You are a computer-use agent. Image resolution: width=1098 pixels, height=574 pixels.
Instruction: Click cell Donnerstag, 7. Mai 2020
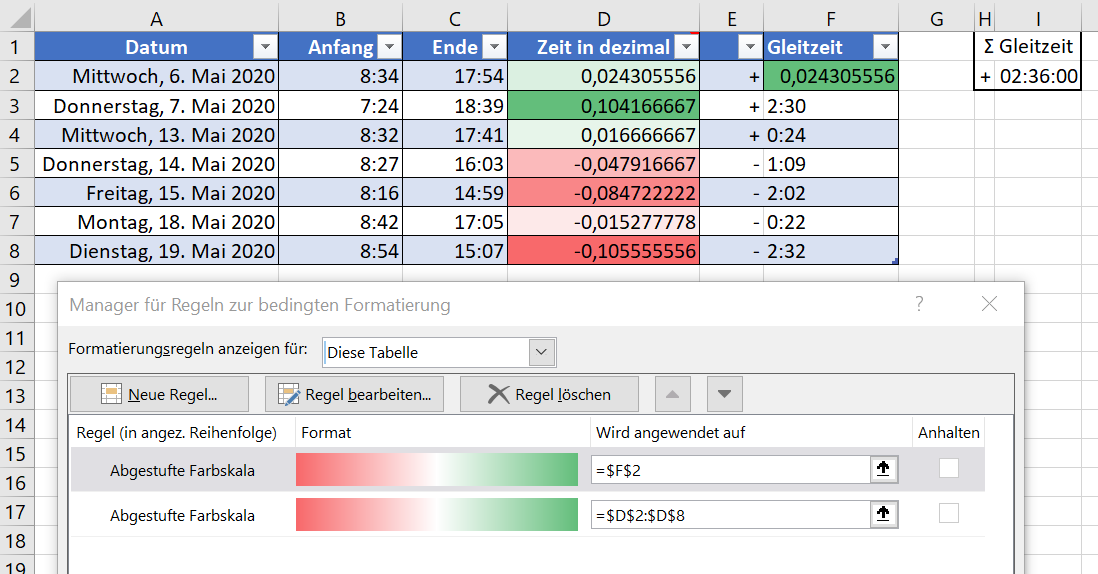pos(157,106)
